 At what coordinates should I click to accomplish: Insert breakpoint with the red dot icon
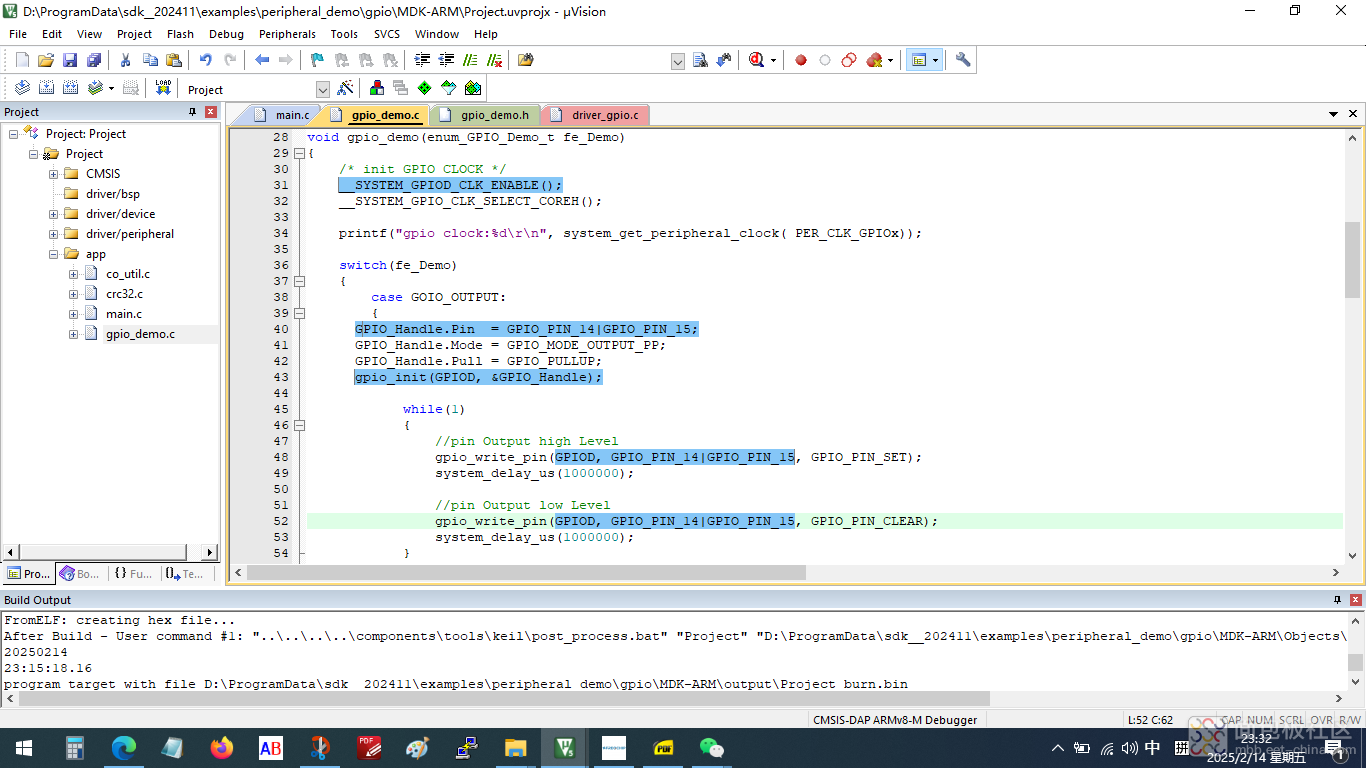click(801, 60)
